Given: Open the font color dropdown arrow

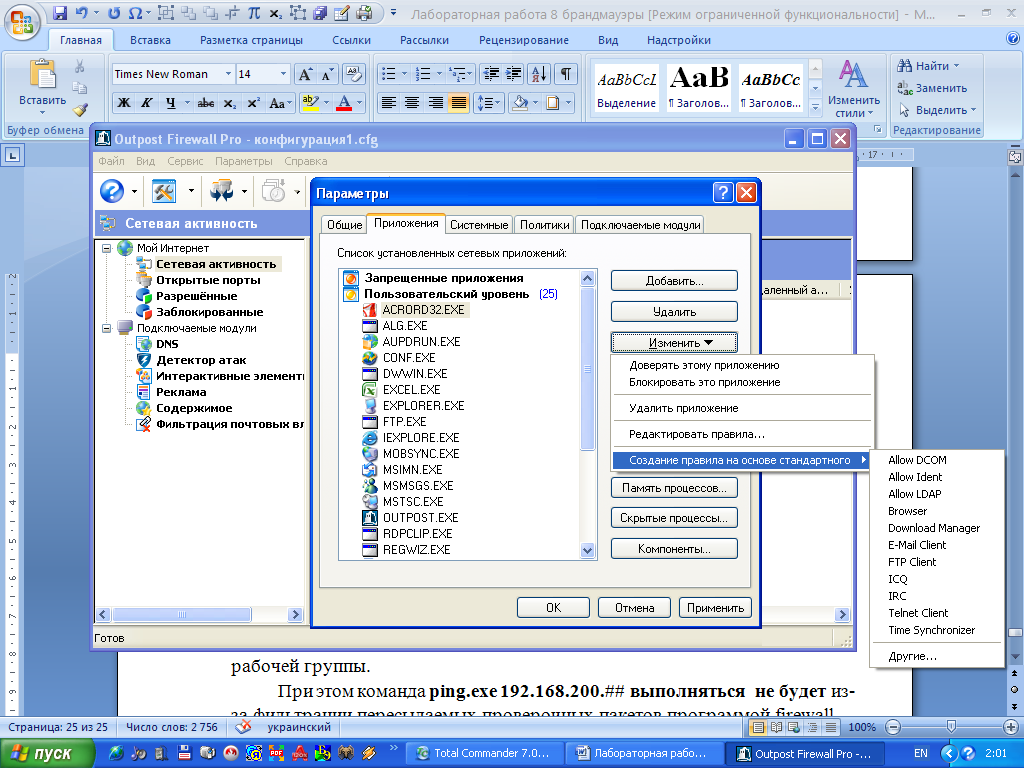Looking at the screenshot, I should 359,103.
